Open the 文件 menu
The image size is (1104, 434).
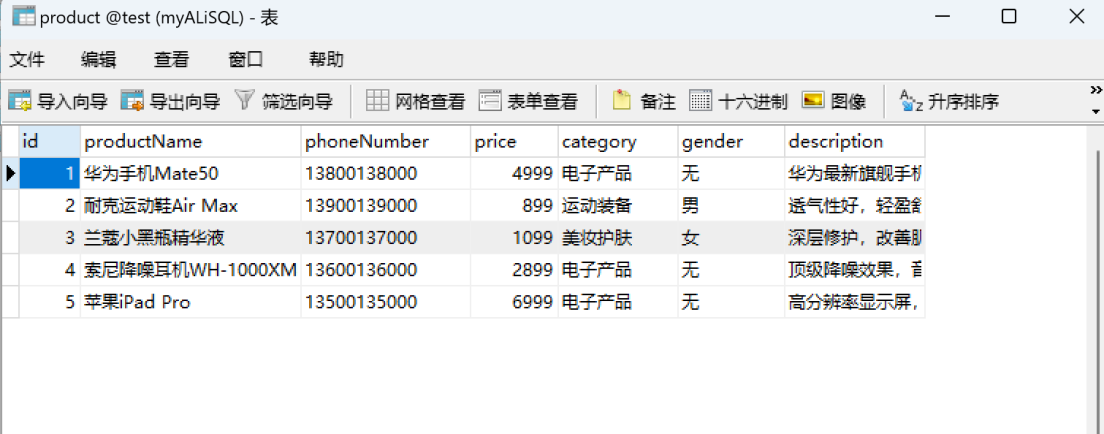(27, 60)
